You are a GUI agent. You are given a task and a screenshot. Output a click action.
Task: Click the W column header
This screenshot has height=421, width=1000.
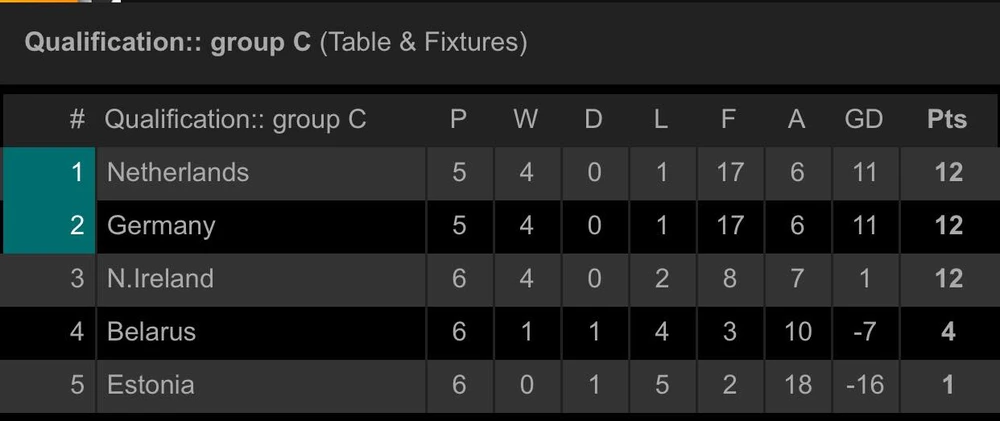point(526,120)
